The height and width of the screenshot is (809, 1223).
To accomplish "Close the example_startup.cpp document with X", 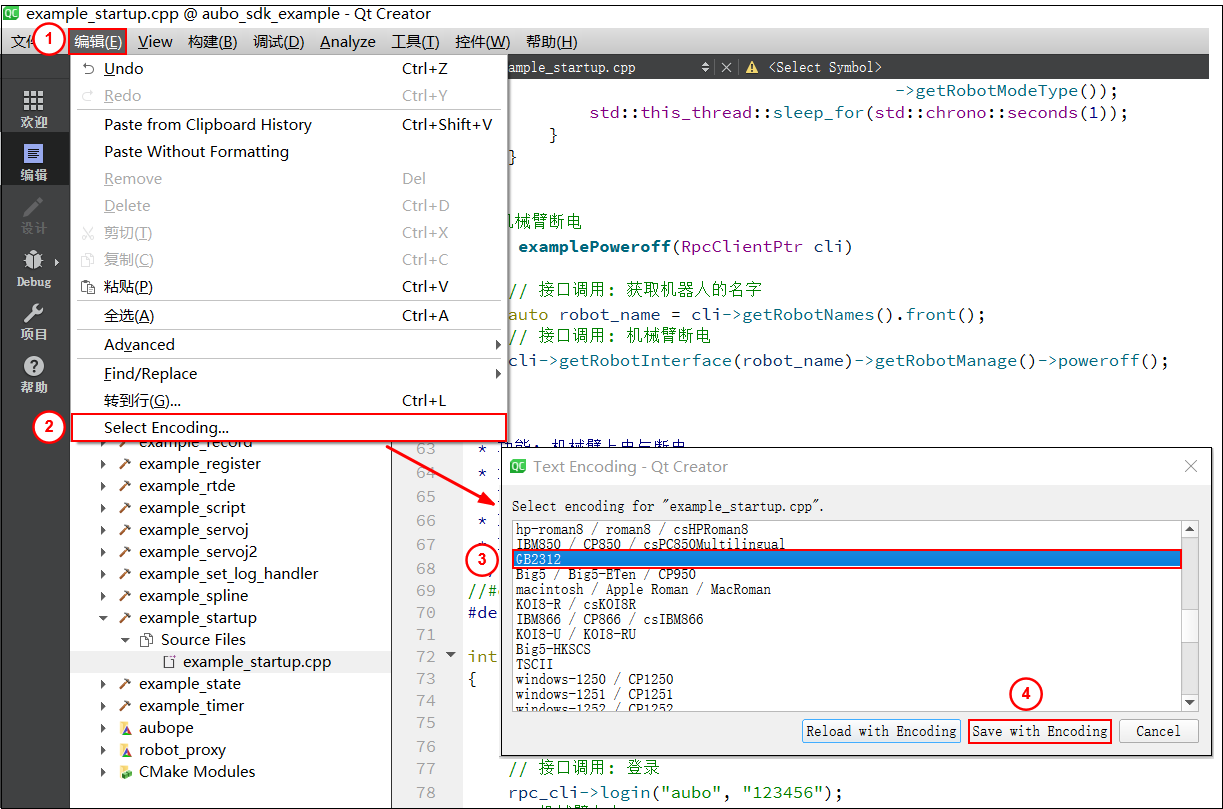I will click(726, 67).
